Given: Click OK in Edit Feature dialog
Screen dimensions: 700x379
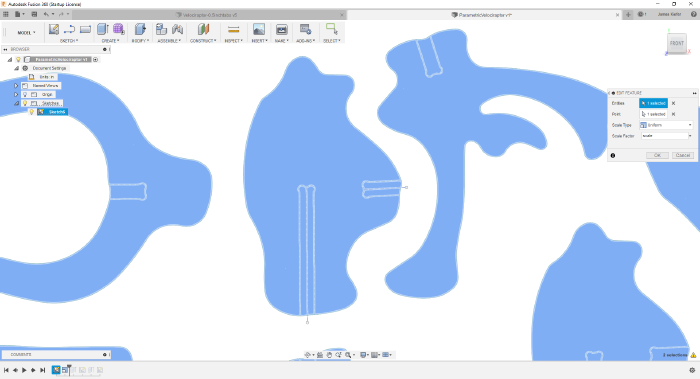Looking at the screenshot, I should pos(657,155).
